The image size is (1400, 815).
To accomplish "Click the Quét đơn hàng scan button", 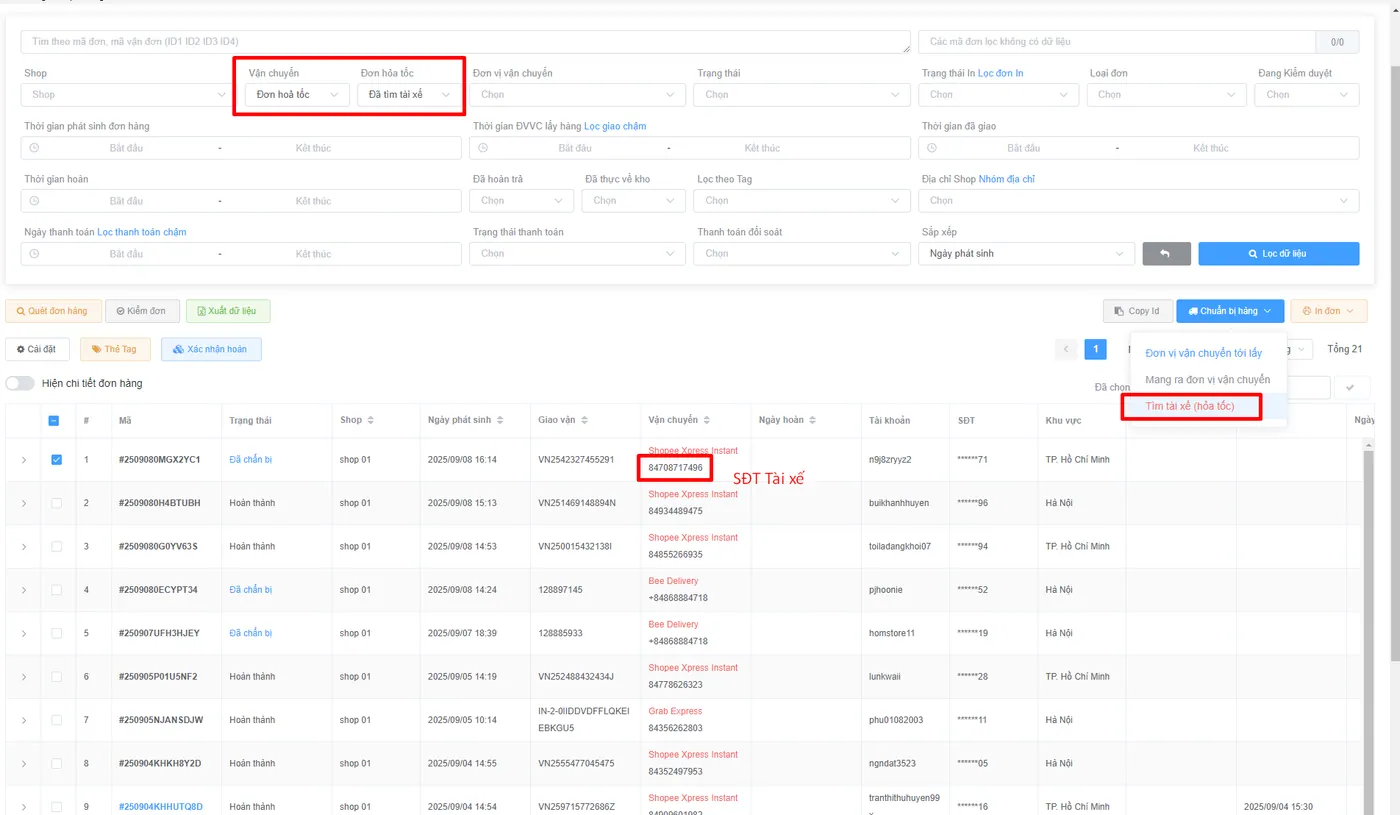I will coord(51,311).
